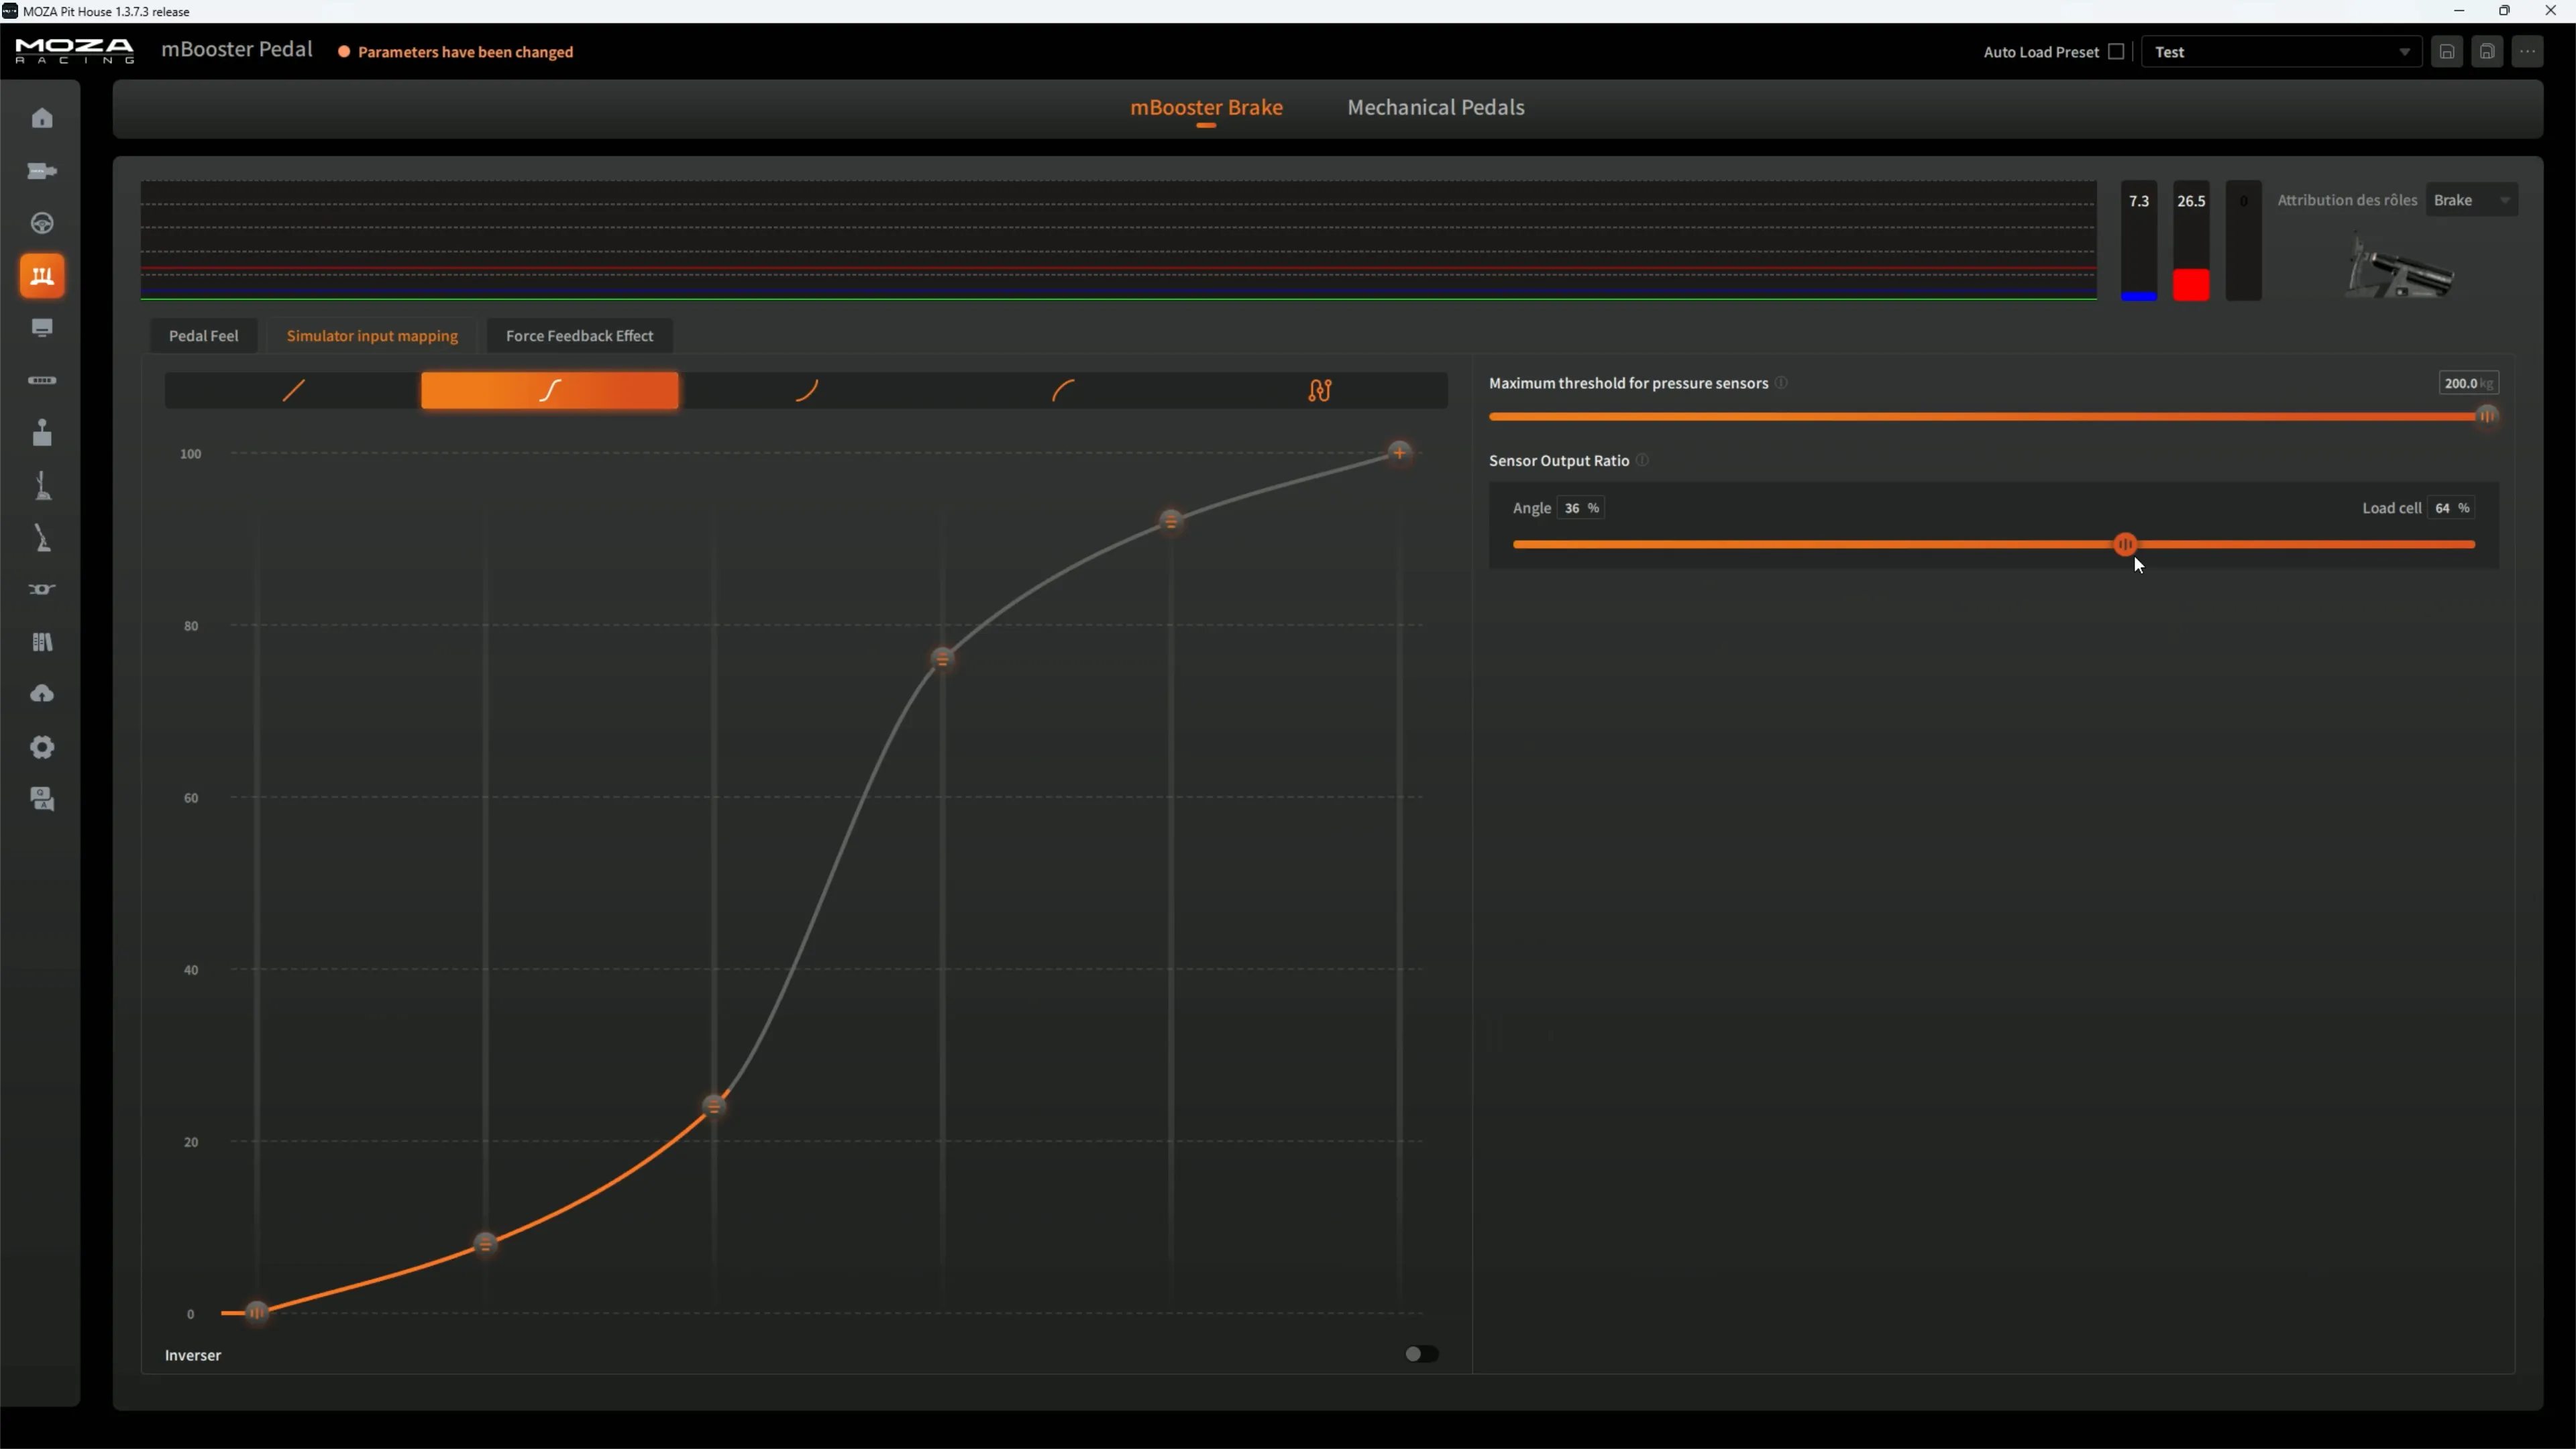Open the Force Feedback Effect tab
The height and width of the screenshot is (1449, 2576).
pyautogui.click(x=579, y=336)
